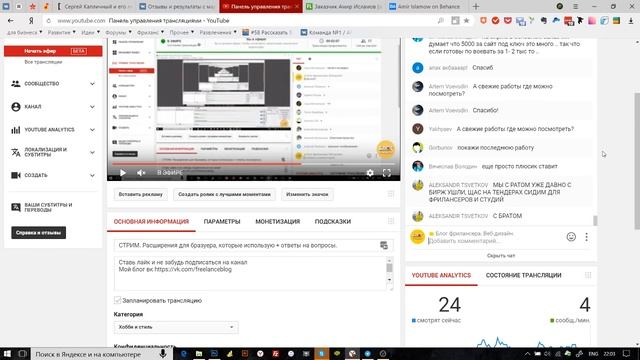Open Команда №1 bookmark
This screenshot has width=640, height=360.
click(326, 32)
